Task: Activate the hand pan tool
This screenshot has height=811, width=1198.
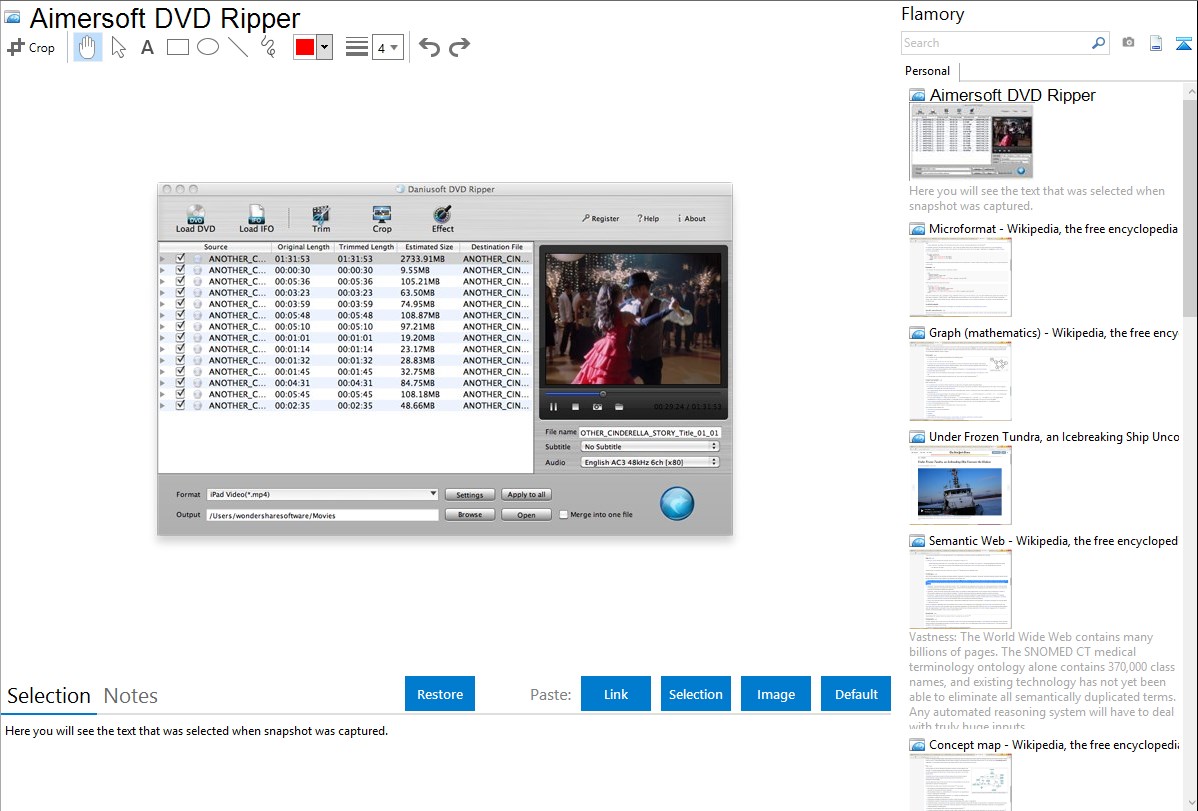Action: pos(88,47)
